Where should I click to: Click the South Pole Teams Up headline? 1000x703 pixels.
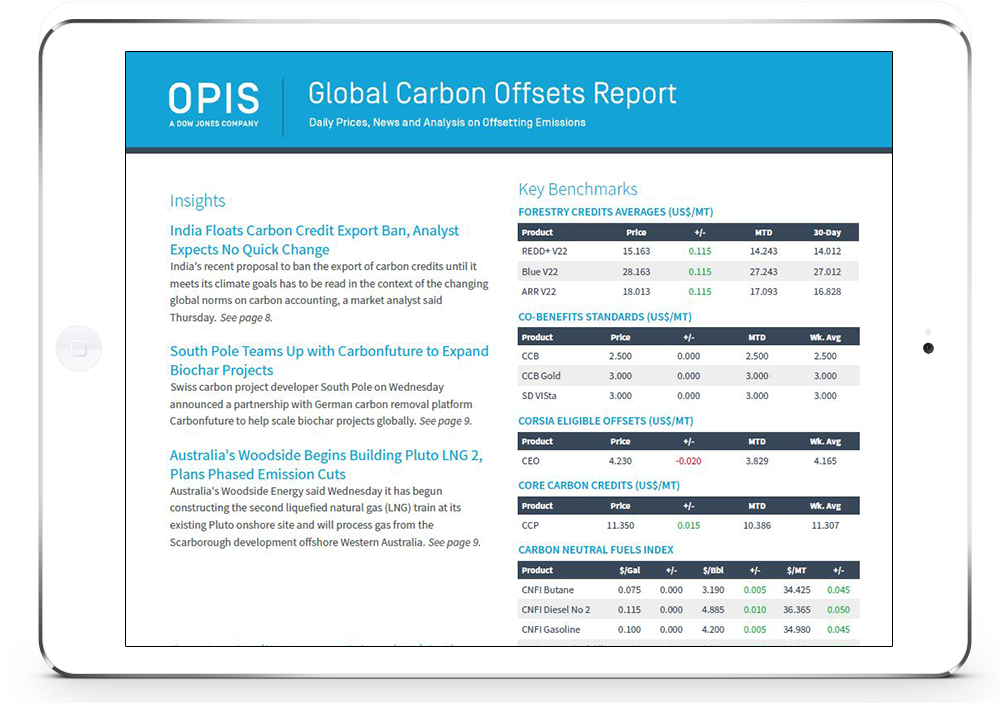click(x=330, y=362)
